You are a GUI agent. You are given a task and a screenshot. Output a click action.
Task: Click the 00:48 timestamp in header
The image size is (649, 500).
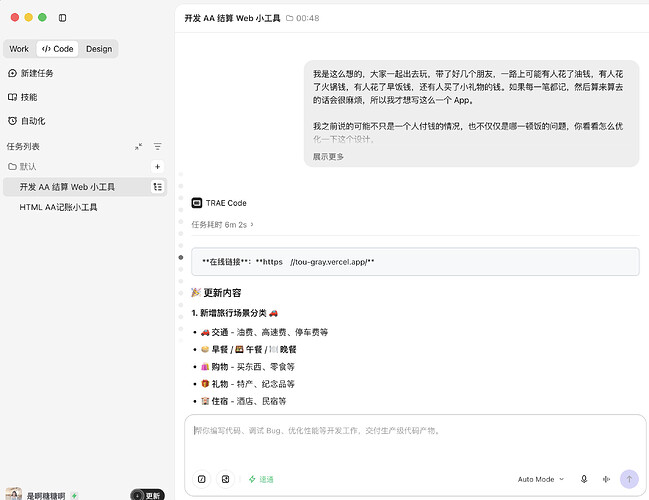308,18
